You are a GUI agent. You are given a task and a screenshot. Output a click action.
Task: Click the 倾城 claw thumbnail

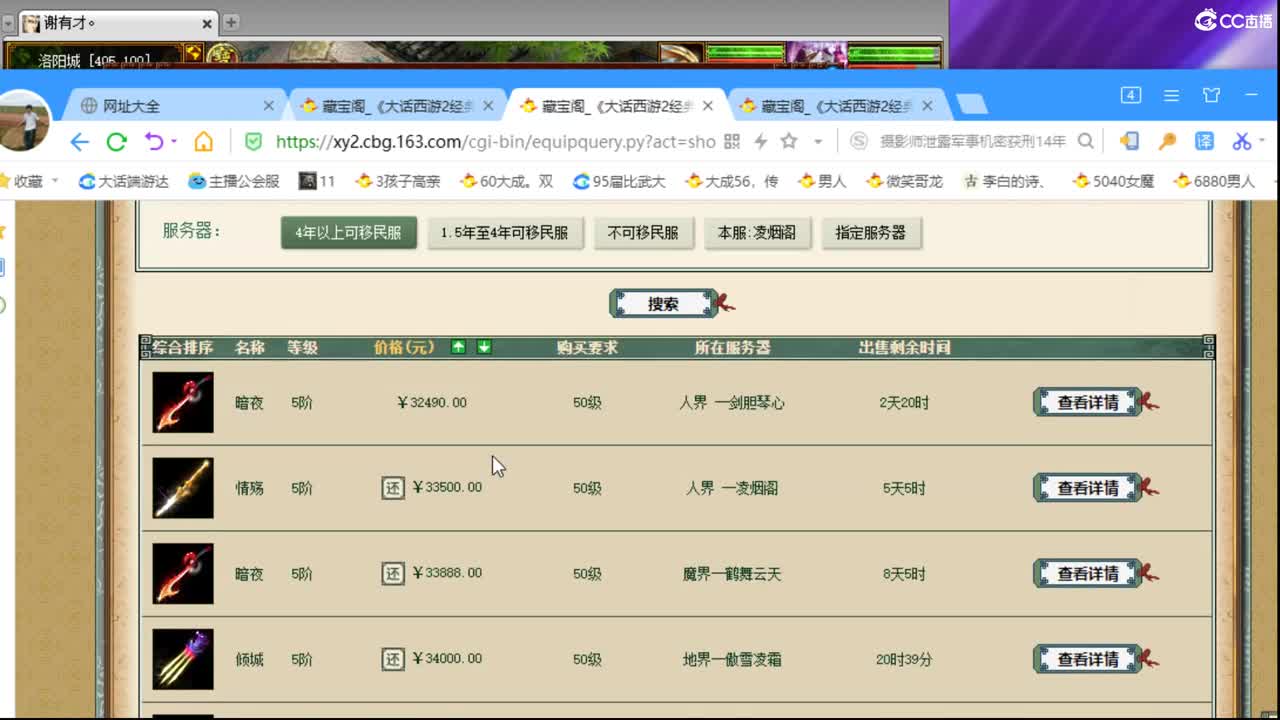point(183,660)
